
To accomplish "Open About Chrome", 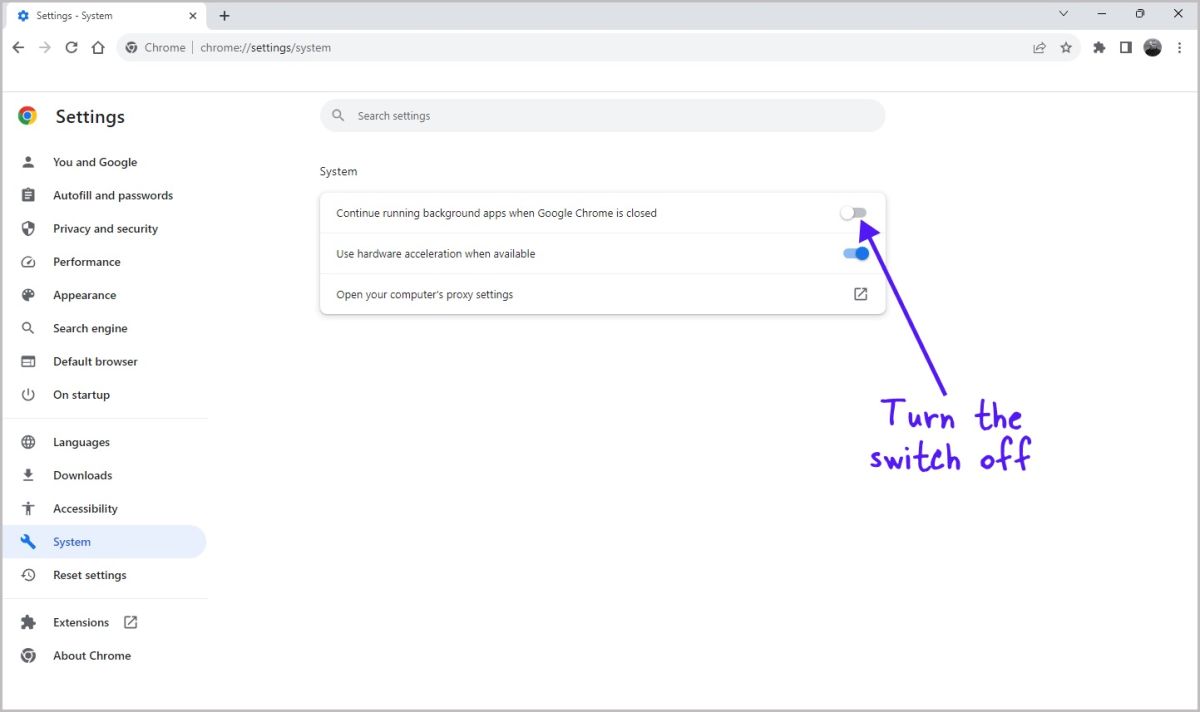I will click(x=92, y=655).
